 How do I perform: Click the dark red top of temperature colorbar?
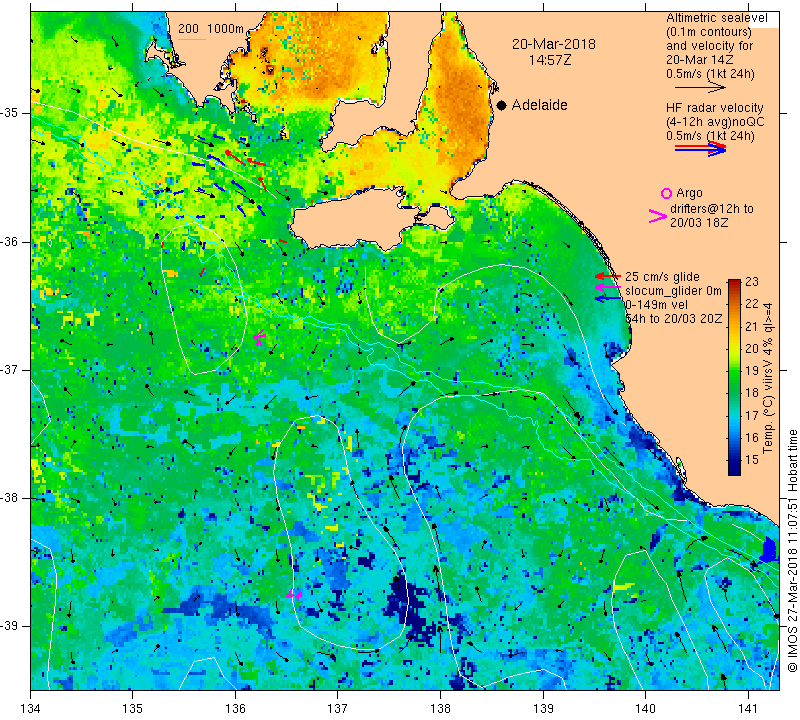(x=734, y=282)
